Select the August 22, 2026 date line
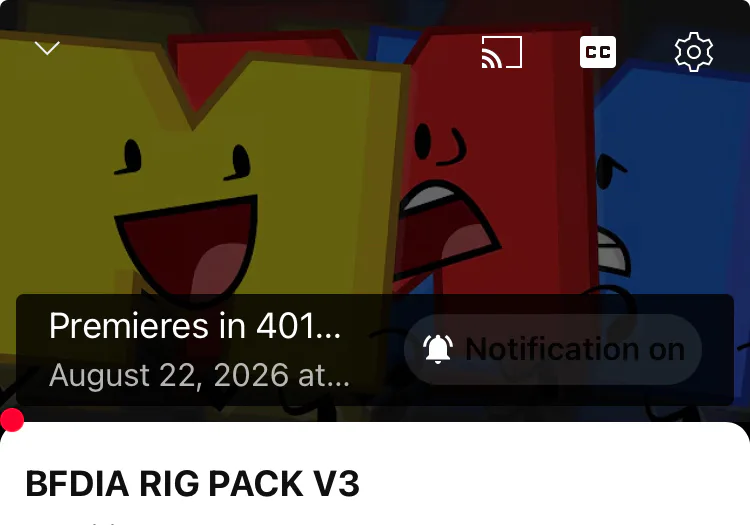This screenshot has width=750, height=525. point(199,375)
